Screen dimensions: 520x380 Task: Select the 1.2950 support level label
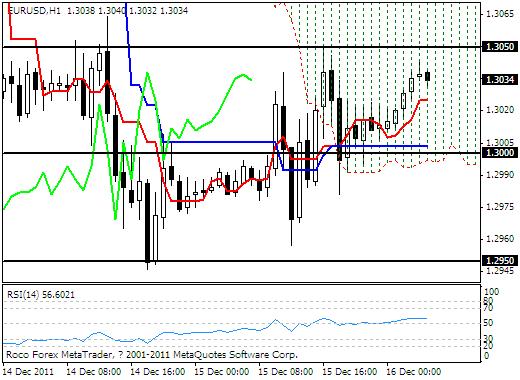point(500,261)
